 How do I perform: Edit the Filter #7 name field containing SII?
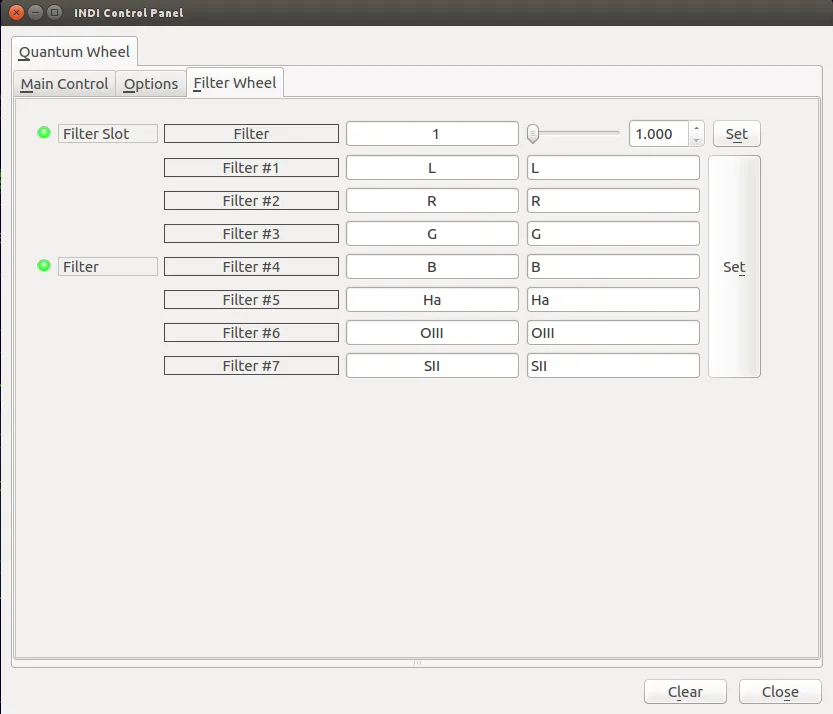(x=613, y=366)
